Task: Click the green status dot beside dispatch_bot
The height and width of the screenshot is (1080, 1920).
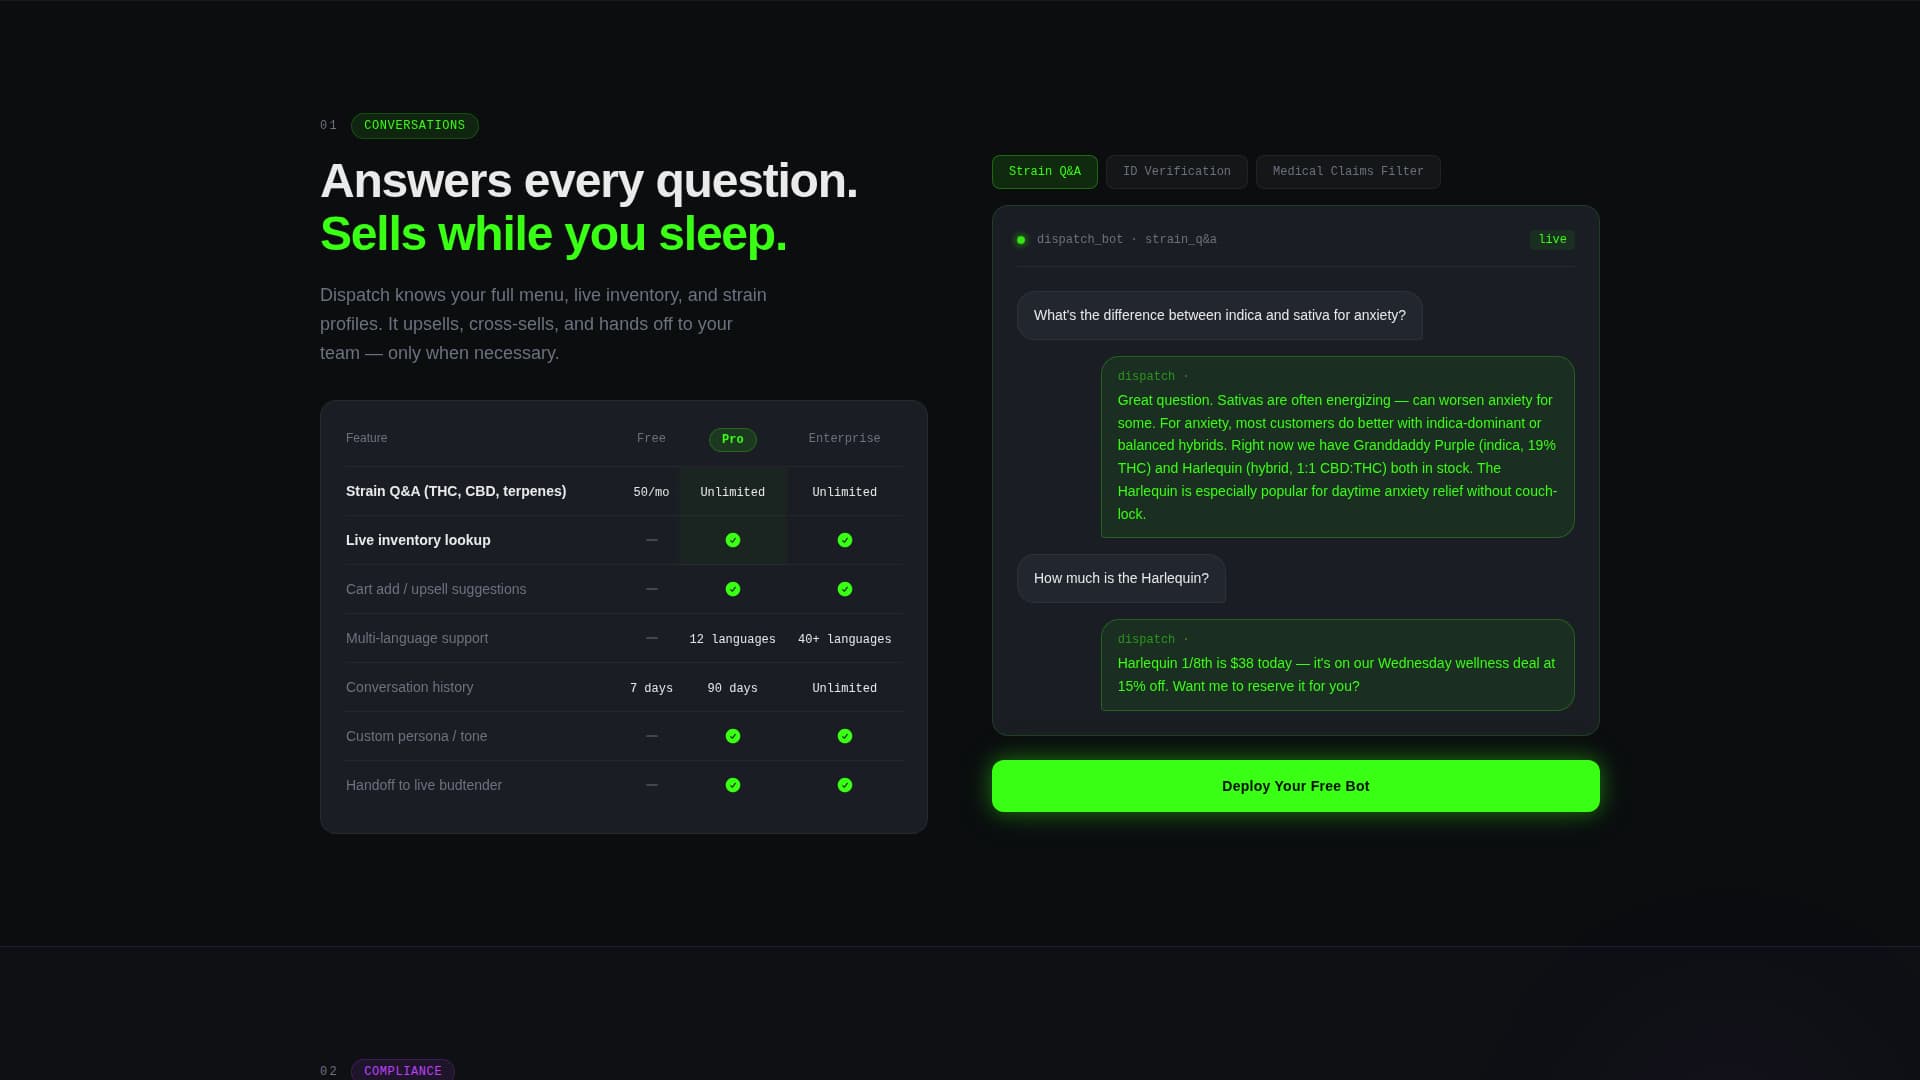Action: tap(1021, 239)
